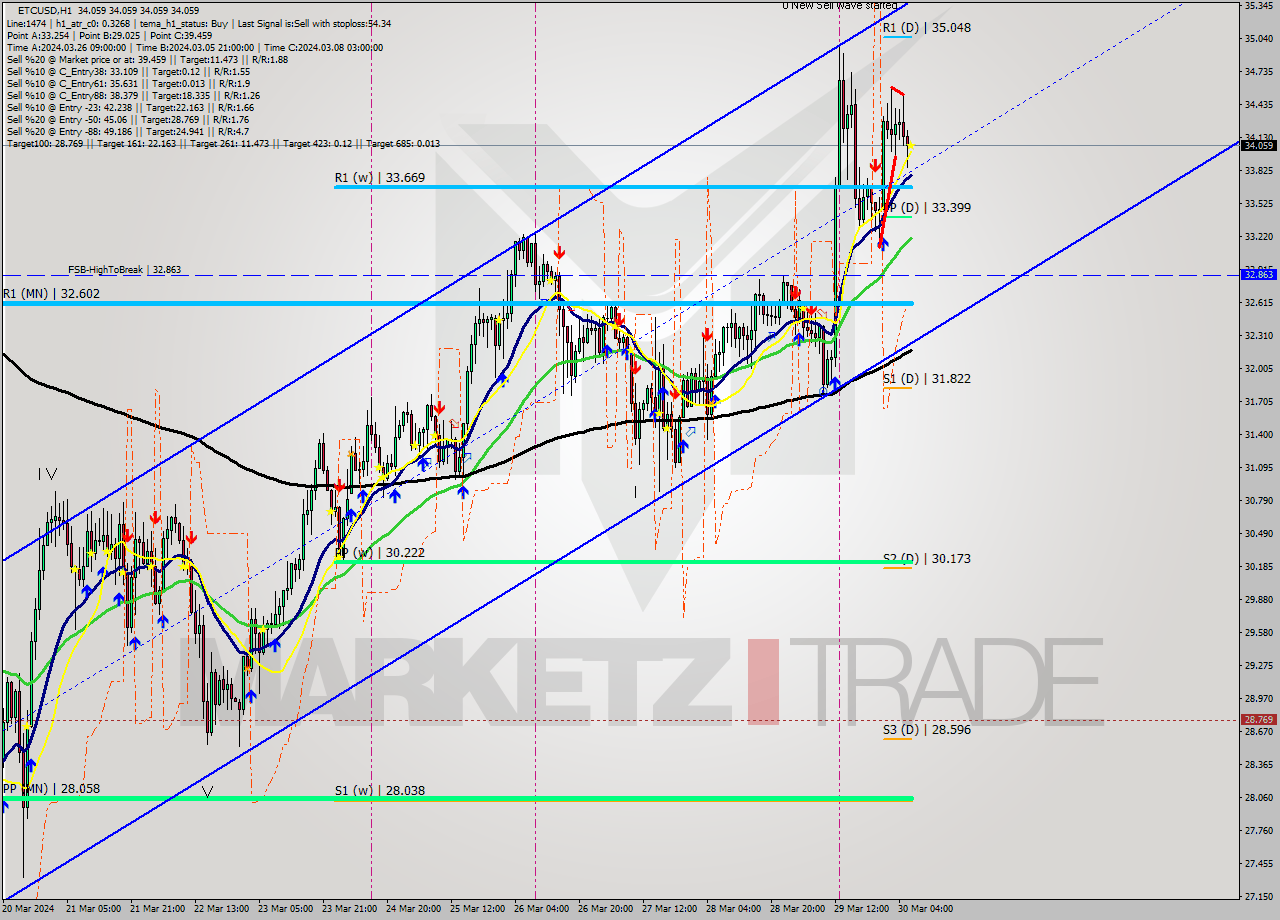This screenshot has height=920, width=1280.
Task: Click the 'R1 (MN) | 32.602' monthly label
Action: coord(51,294)
